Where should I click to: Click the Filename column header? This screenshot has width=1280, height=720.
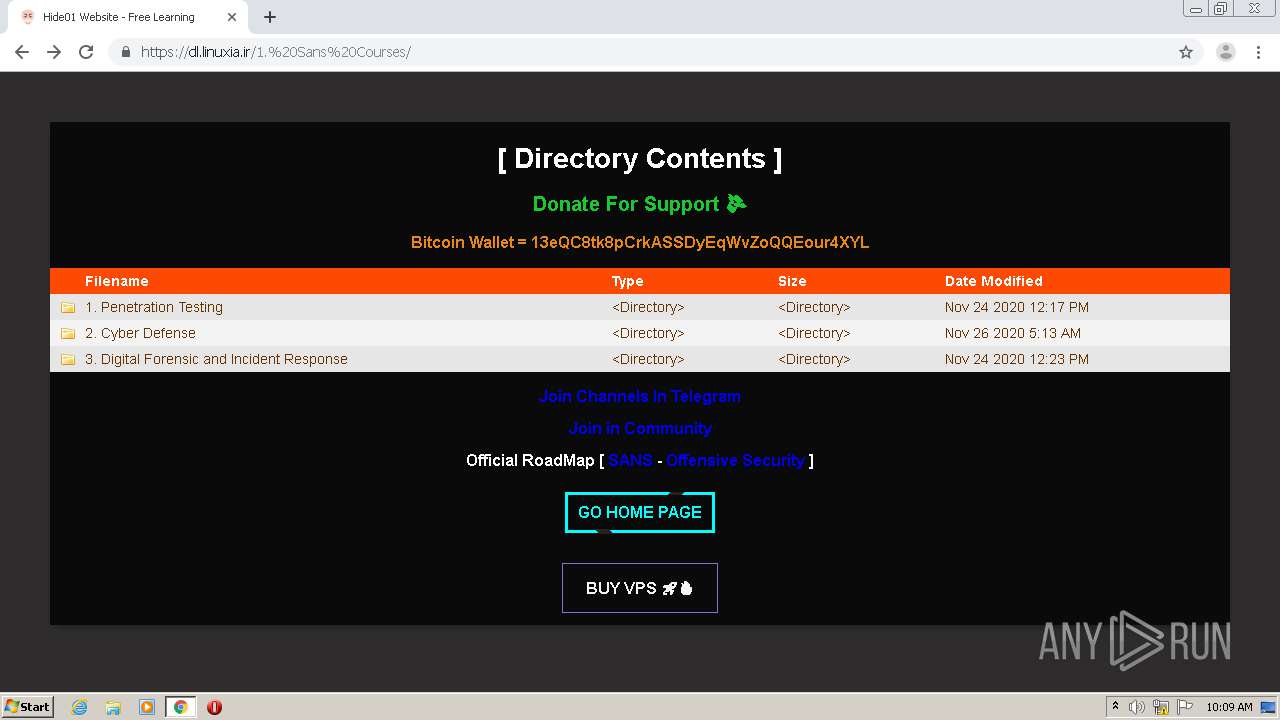(117, 281)
